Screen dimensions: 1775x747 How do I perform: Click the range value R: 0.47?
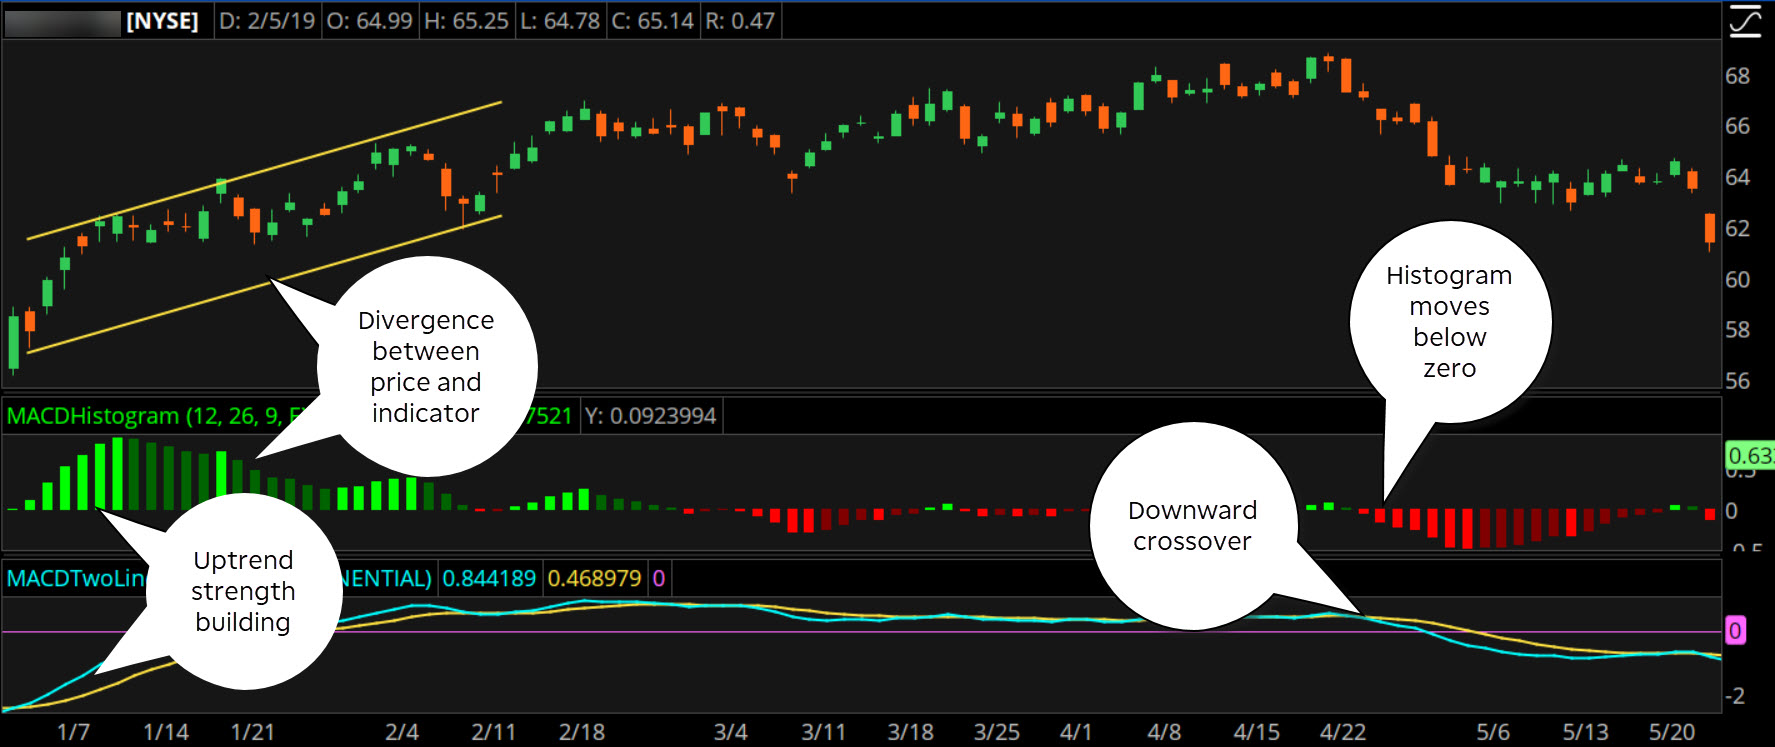point(740,21)
